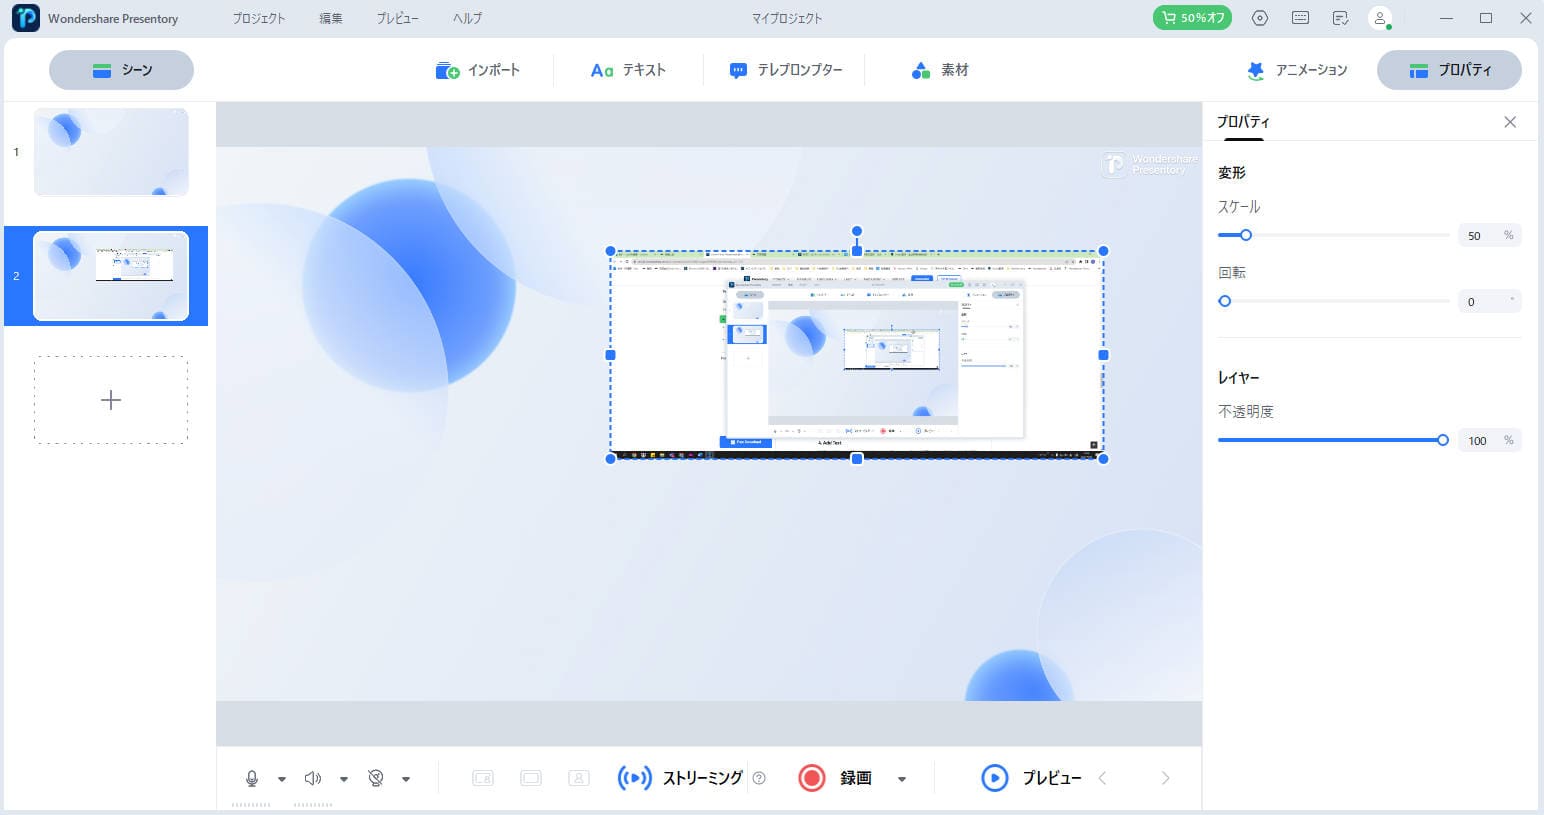Open the 編集 menu
Image resolution: width=1544 pixels, height=815 pixels.
tap(331, 18)
